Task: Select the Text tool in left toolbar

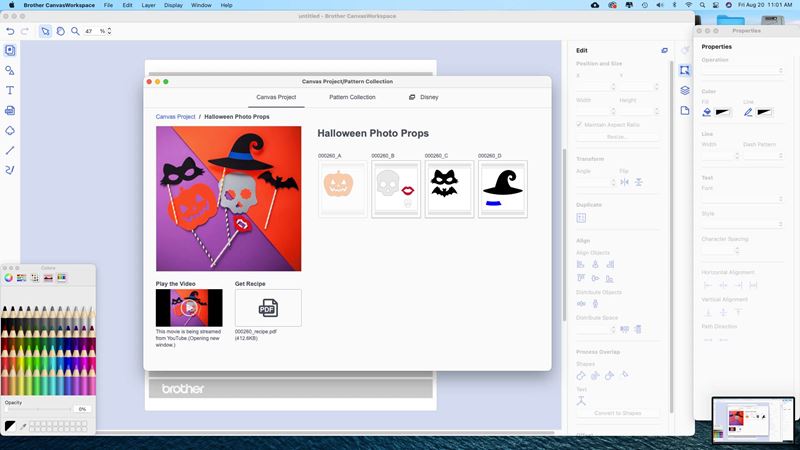Action: 10,90
